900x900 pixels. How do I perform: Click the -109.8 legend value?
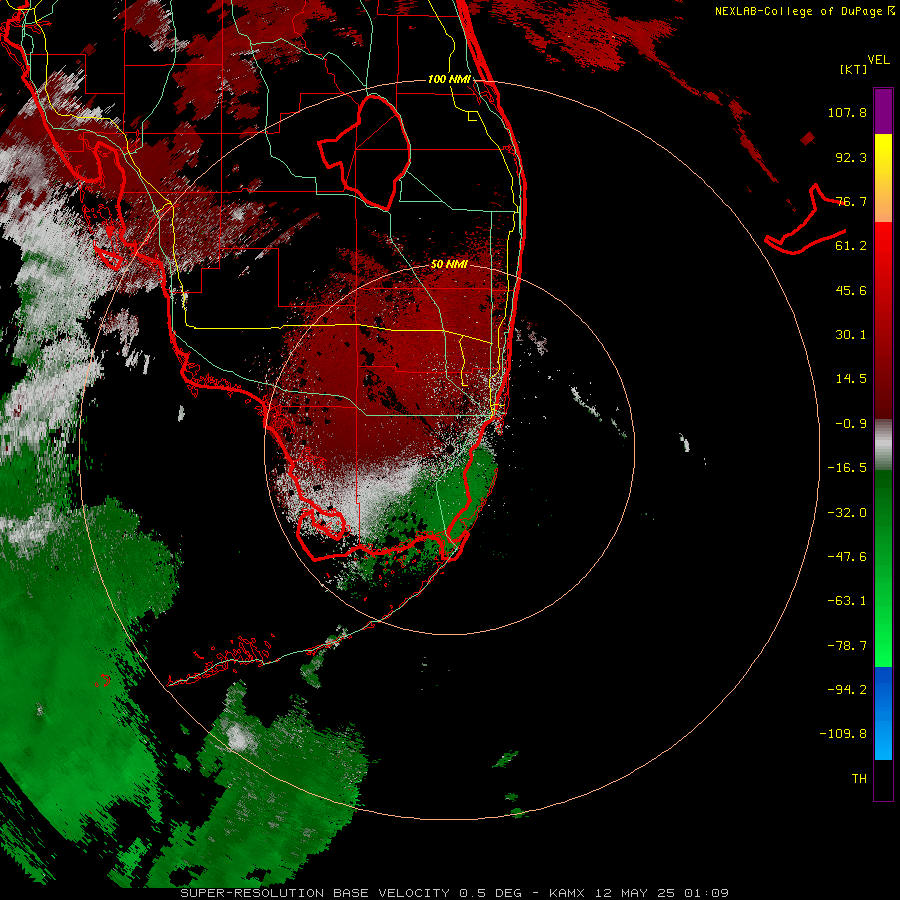point(843,734)
